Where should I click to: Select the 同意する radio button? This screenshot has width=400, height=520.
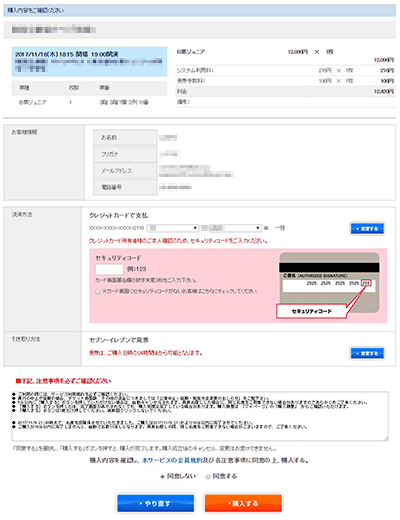point(208,476)
